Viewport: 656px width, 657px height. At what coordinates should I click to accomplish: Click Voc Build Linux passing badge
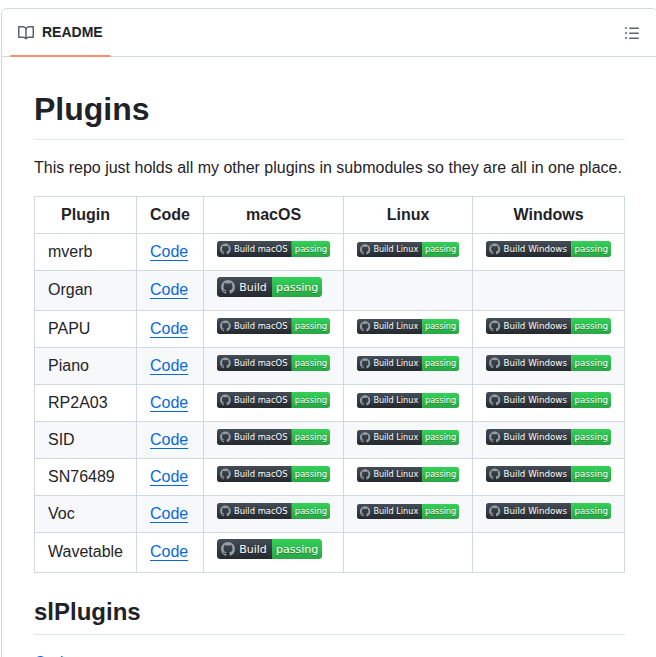pos(408,511)
